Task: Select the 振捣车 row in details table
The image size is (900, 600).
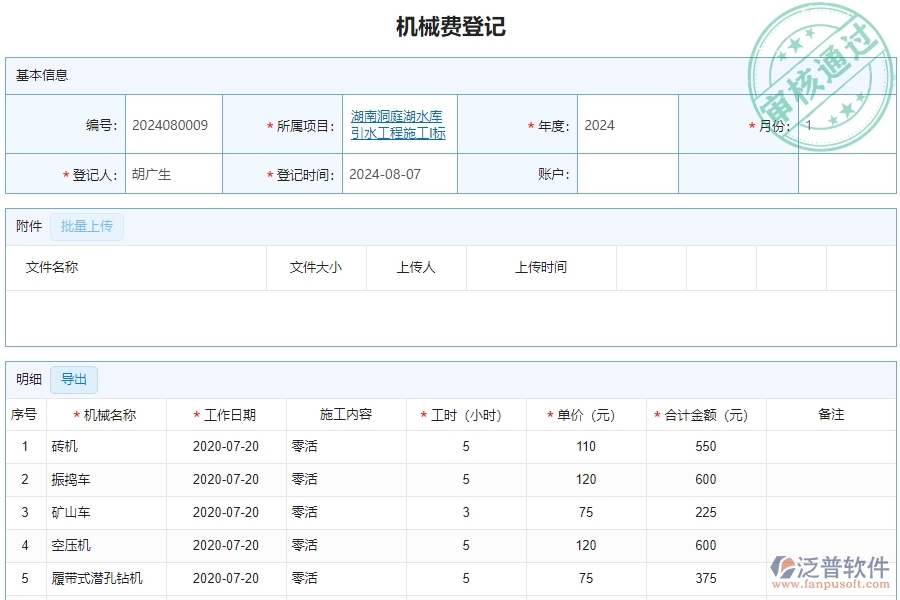Action: pos(73,480)
